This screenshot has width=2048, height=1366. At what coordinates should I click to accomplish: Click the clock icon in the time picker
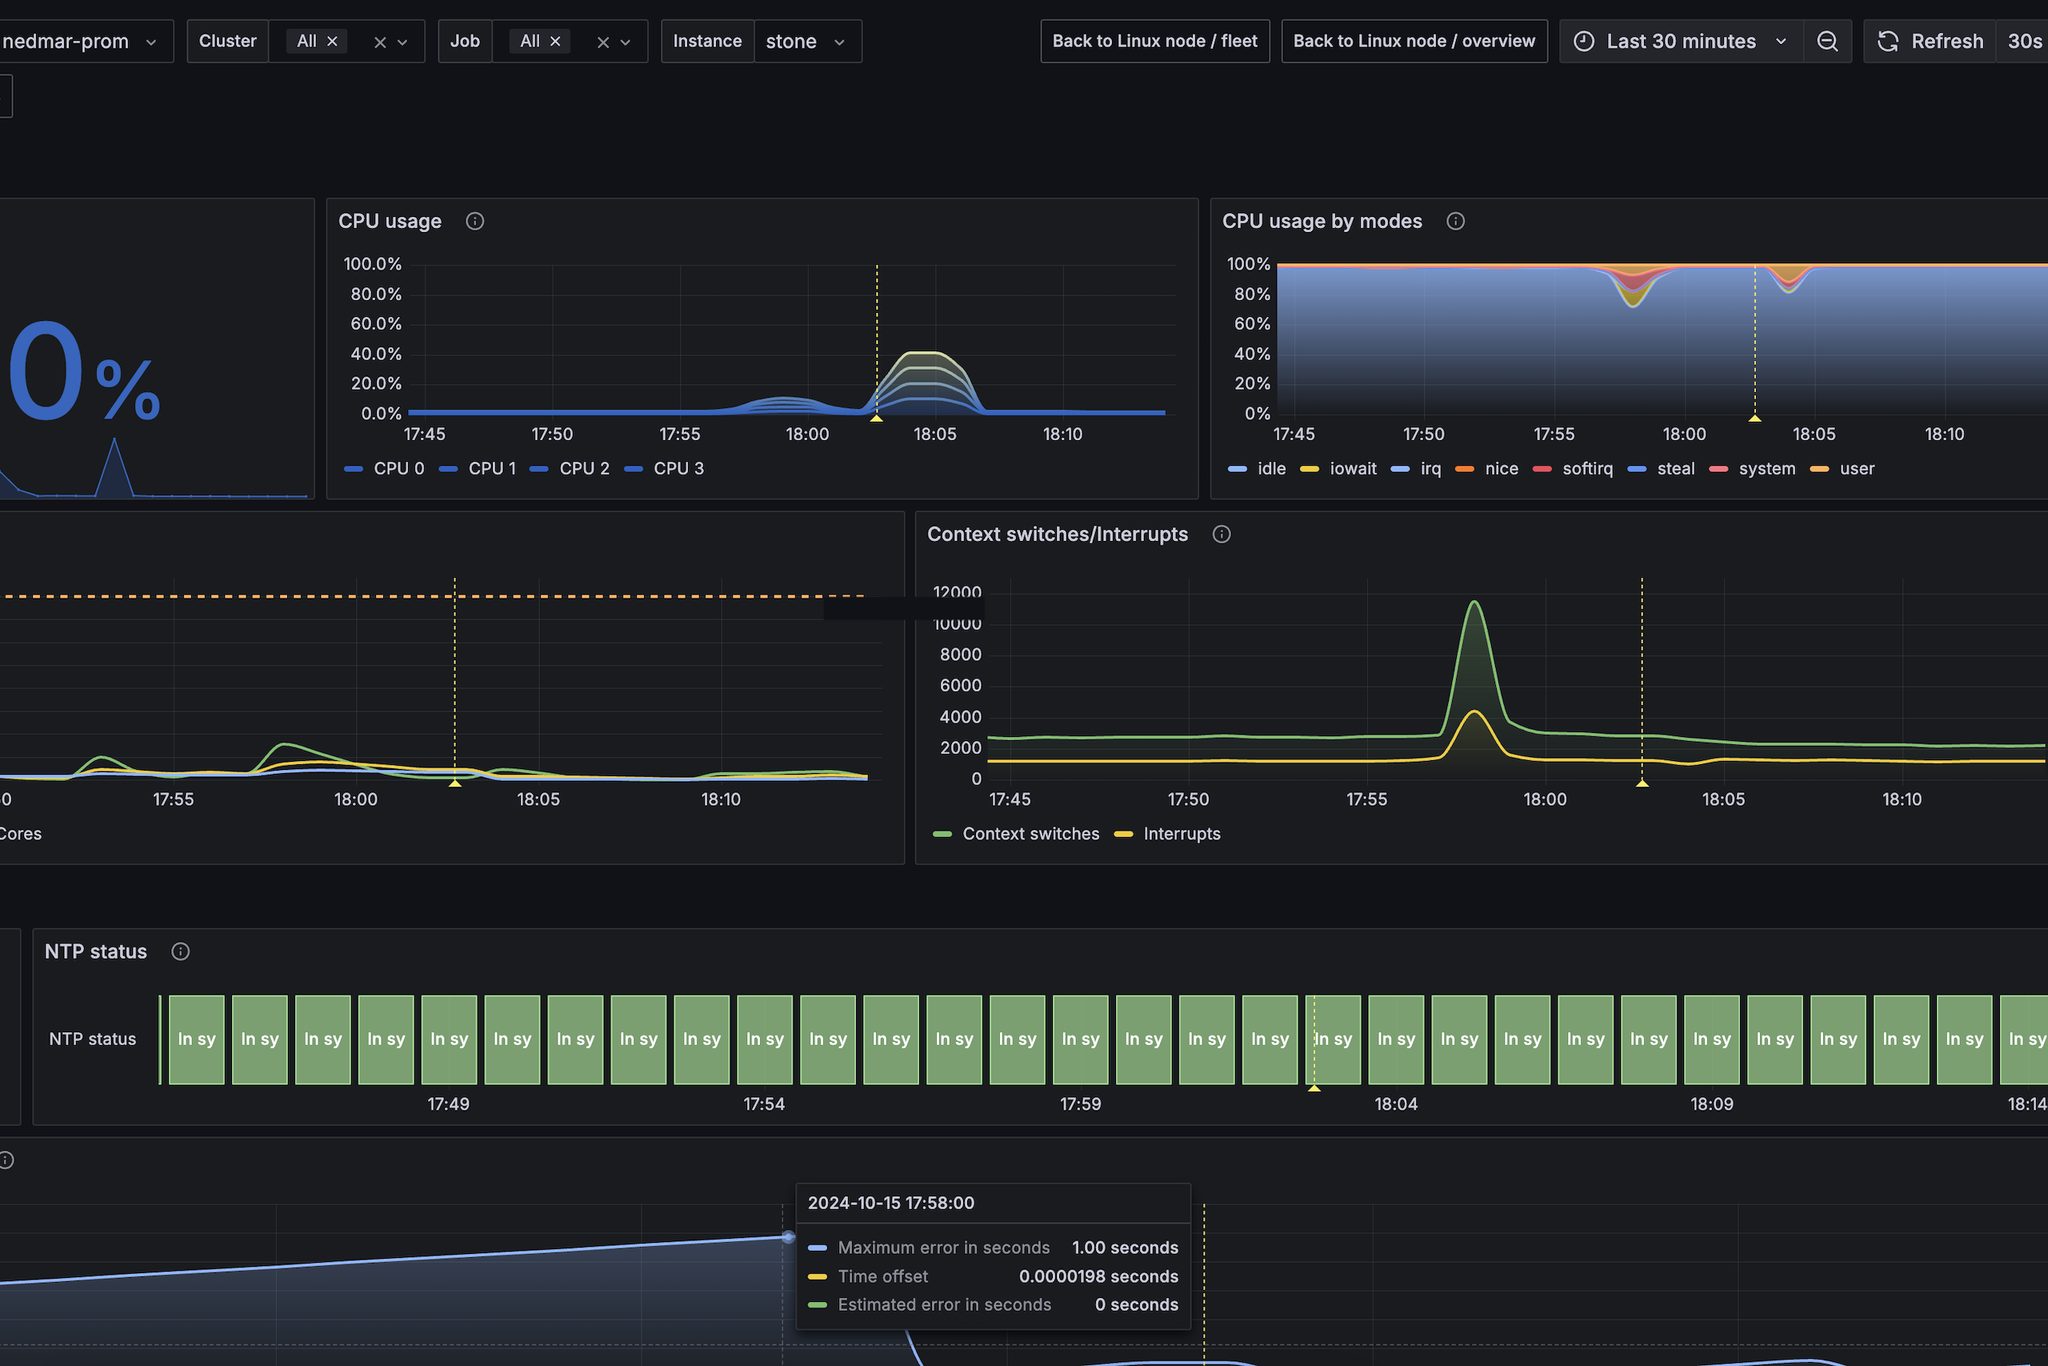(1584, 41)
